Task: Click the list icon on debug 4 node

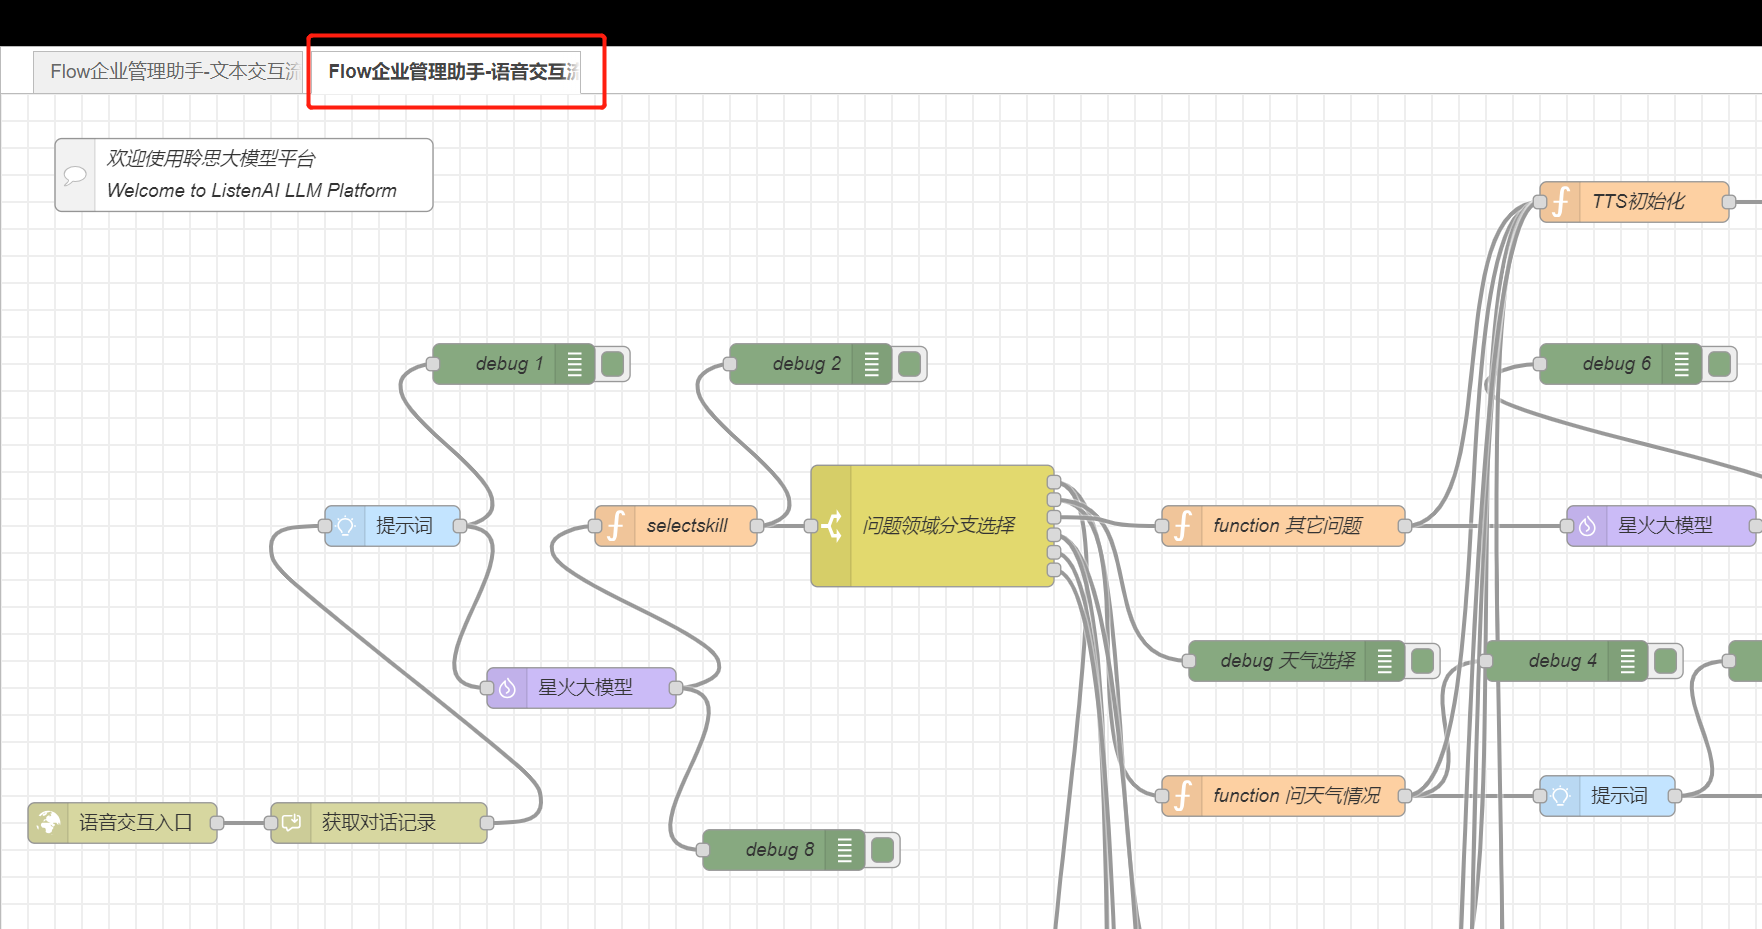Action: click(x=1627, y=661)
